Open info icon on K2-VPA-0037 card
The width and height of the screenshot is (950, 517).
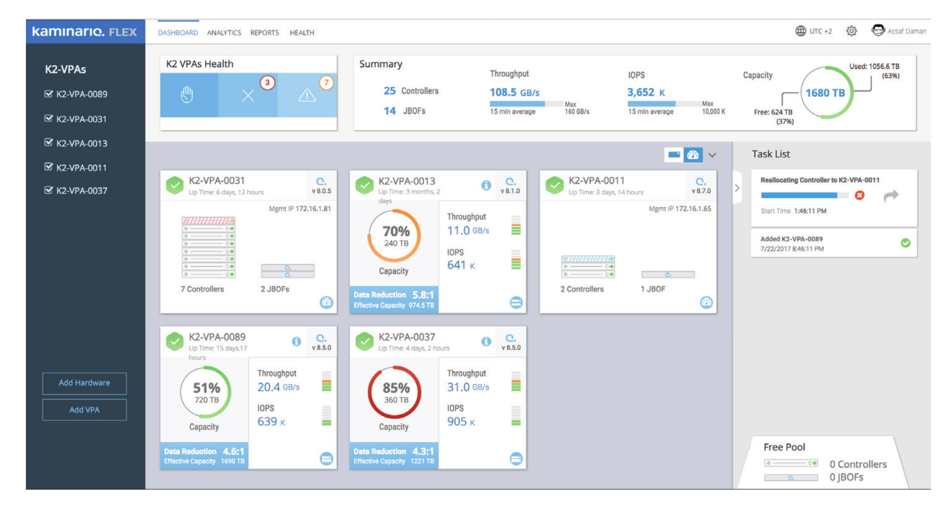[x=486, y=342]
